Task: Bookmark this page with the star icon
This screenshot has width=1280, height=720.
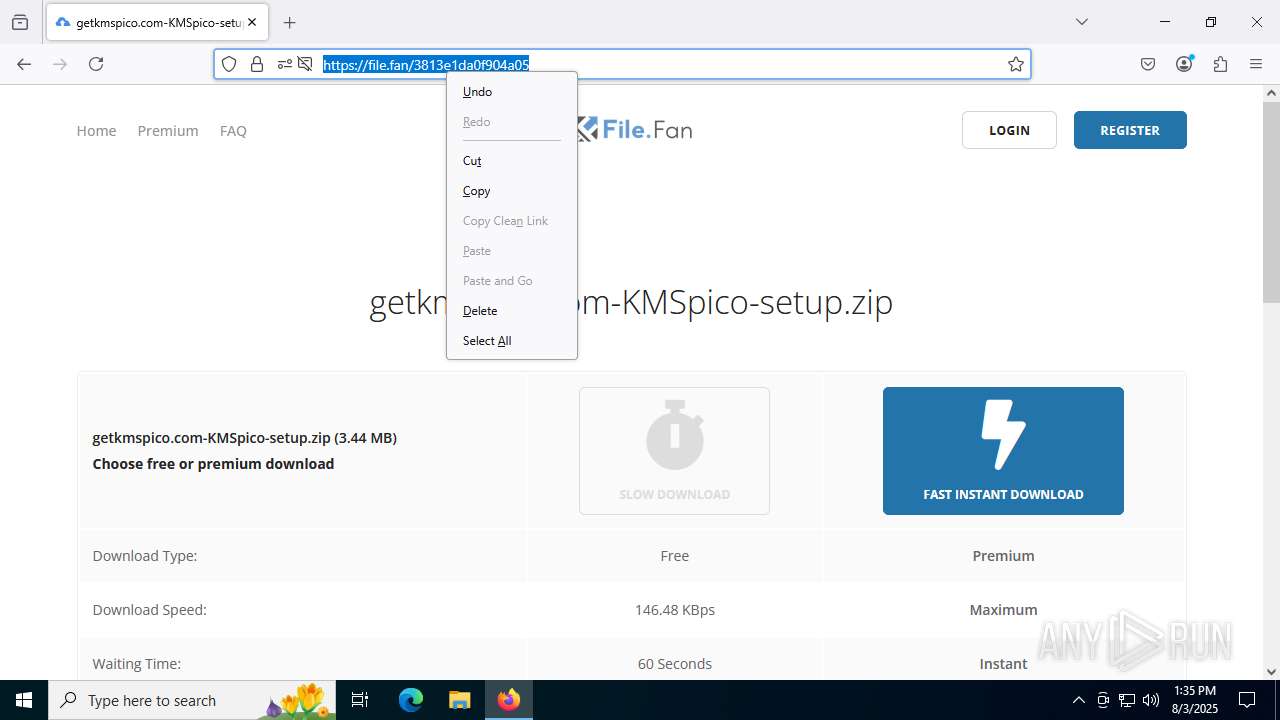Action: tap(1016, 64)
